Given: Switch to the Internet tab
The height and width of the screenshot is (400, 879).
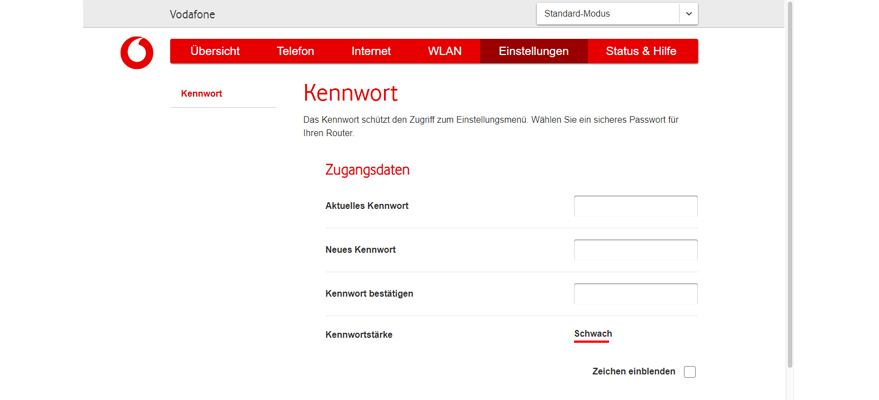Looking at the screenshot, I should coord(371,51).
